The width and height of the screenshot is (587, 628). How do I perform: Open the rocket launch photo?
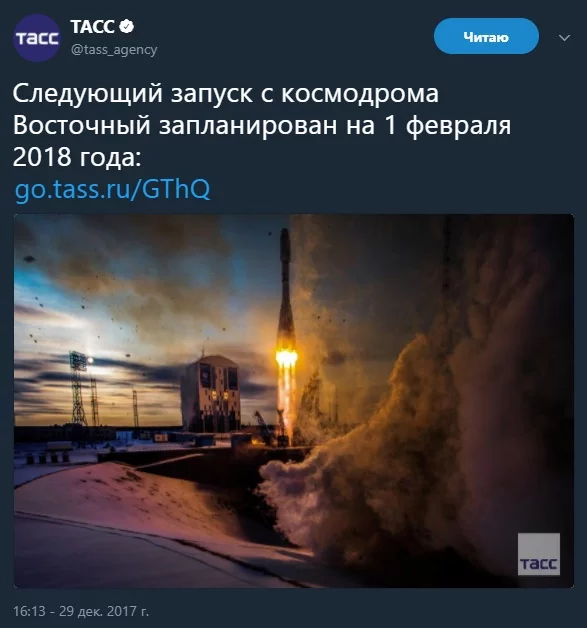point(294,401)
